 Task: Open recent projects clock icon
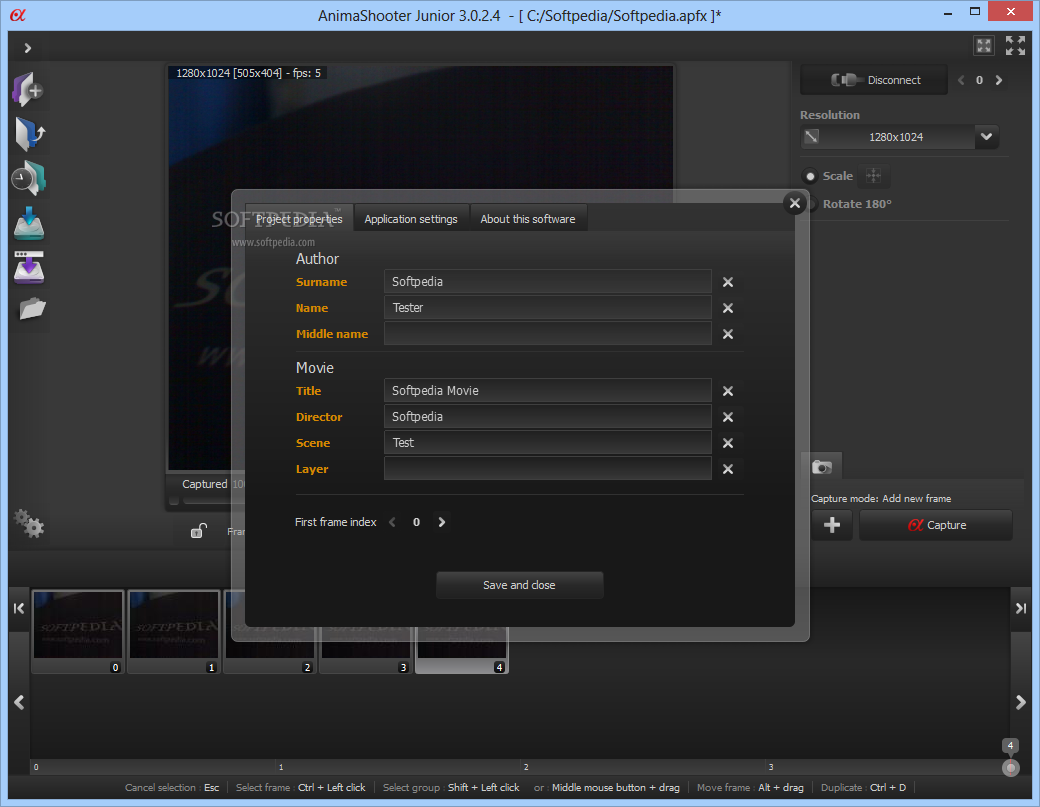(28, 178)
